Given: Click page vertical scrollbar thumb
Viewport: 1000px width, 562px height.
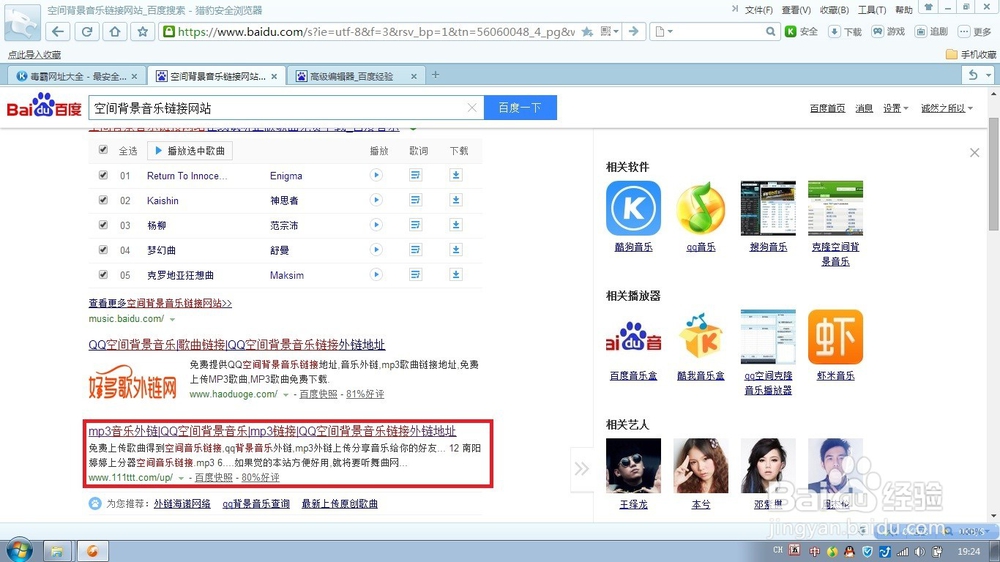Looking at the screenshot, I should click(x=994, y=174).
